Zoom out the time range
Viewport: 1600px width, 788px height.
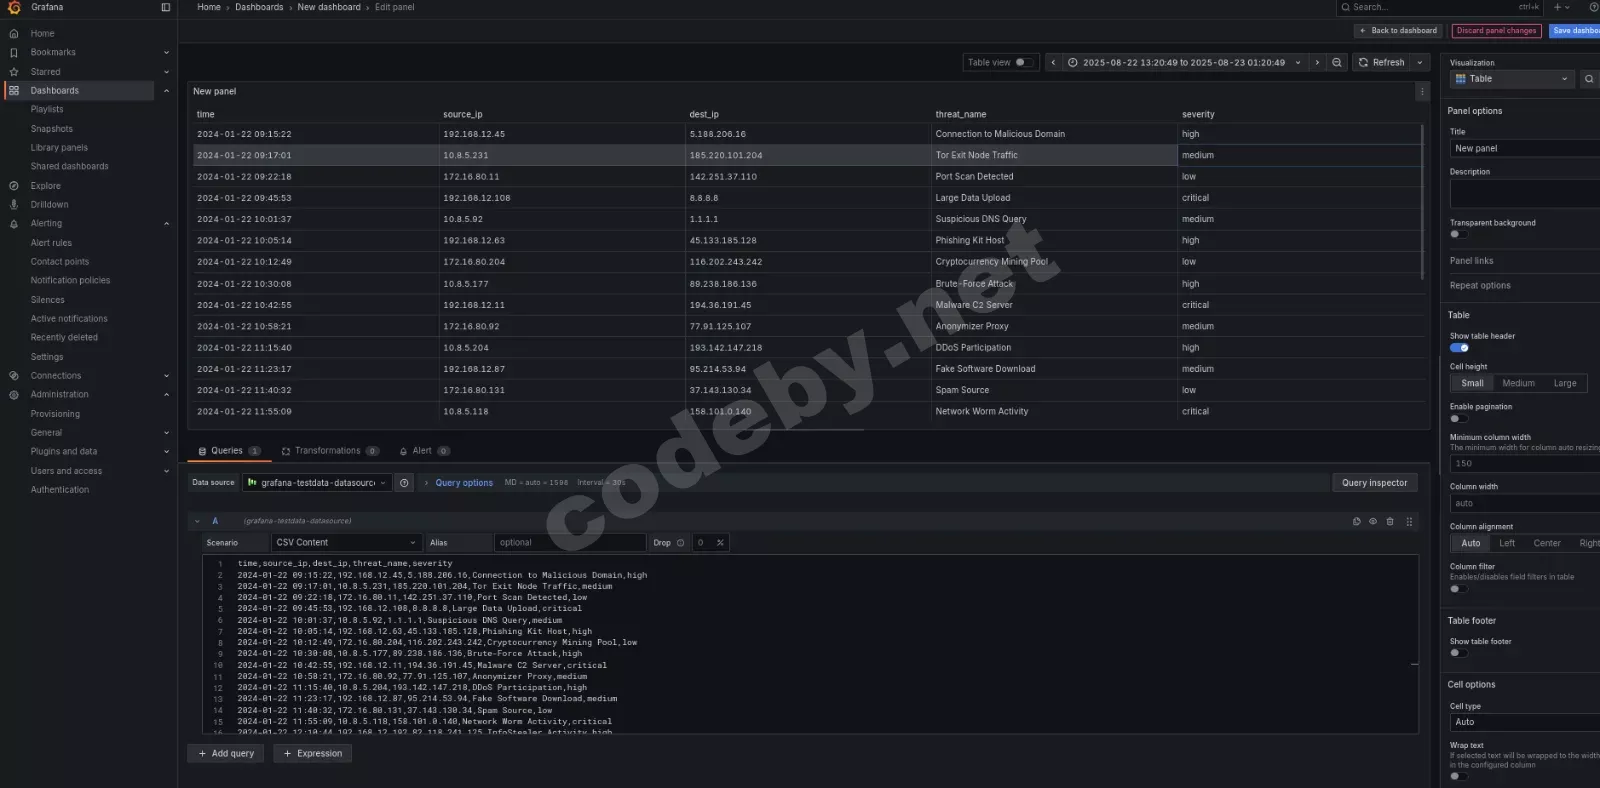click(x=1337, y=62)
